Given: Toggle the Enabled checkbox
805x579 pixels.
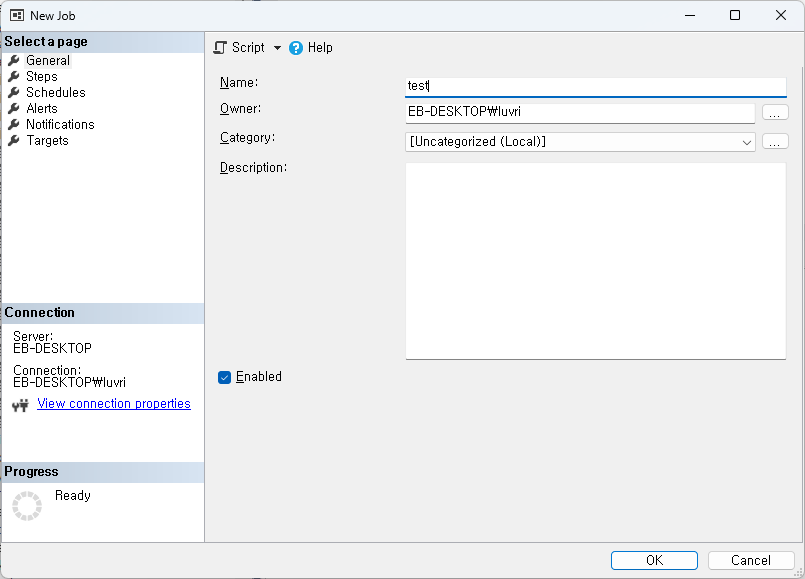Looking at the screenshot, I should 224,377.
